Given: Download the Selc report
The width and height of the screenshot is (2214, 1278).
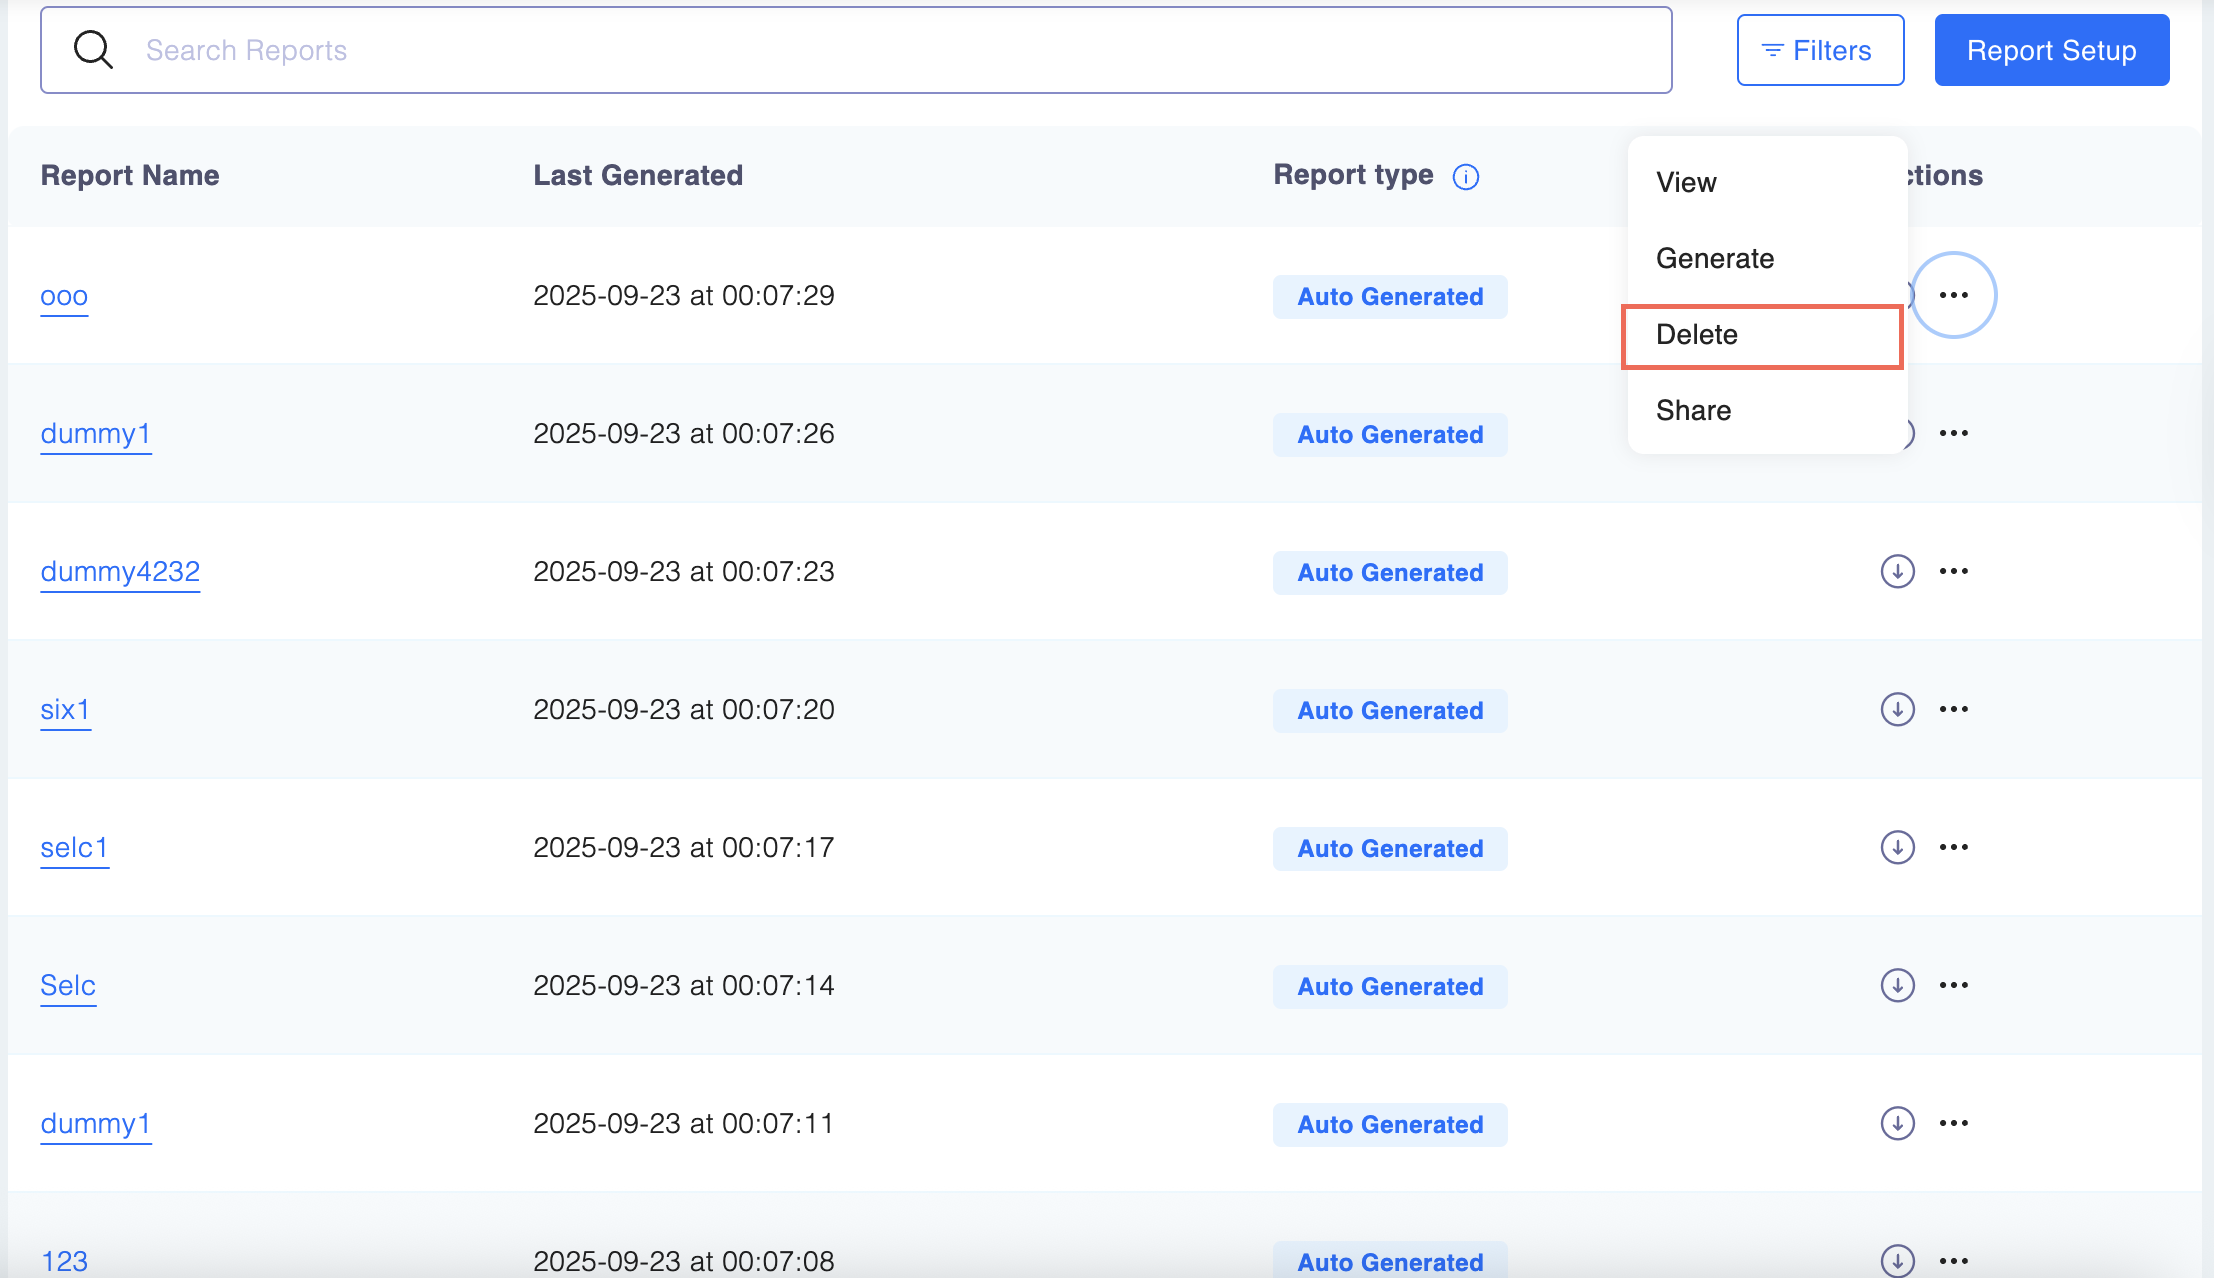Looking at the screenshot, I should 1897,985.
